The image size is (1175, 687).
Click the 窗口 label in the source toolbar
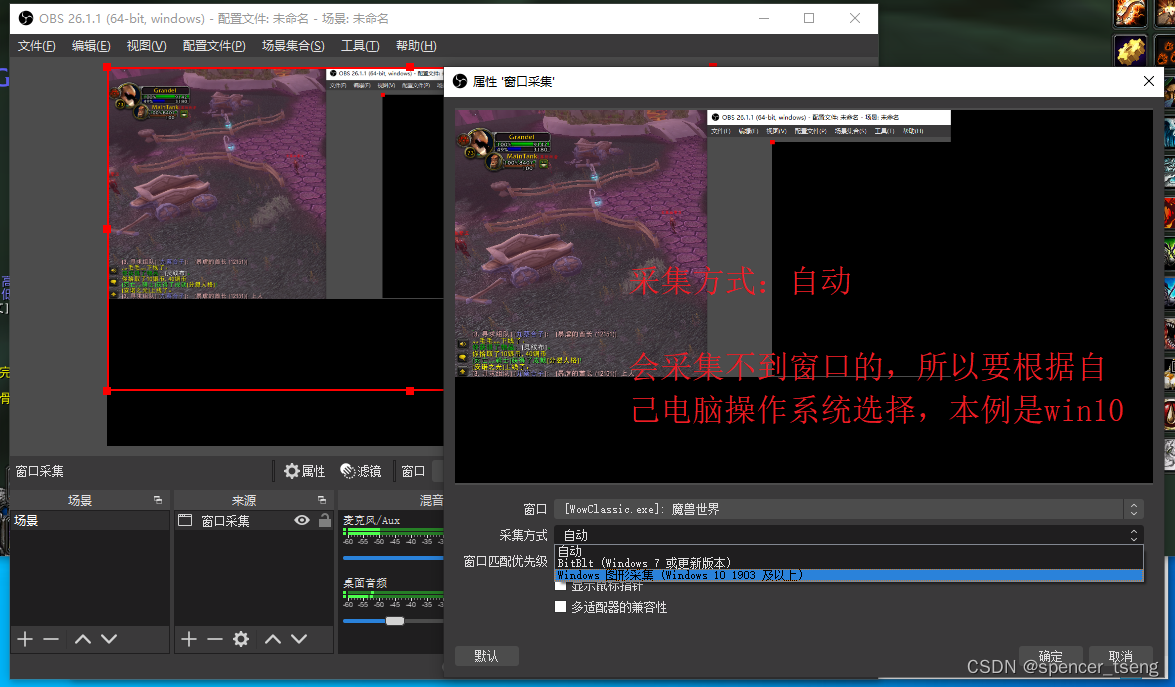click(414, 470)
